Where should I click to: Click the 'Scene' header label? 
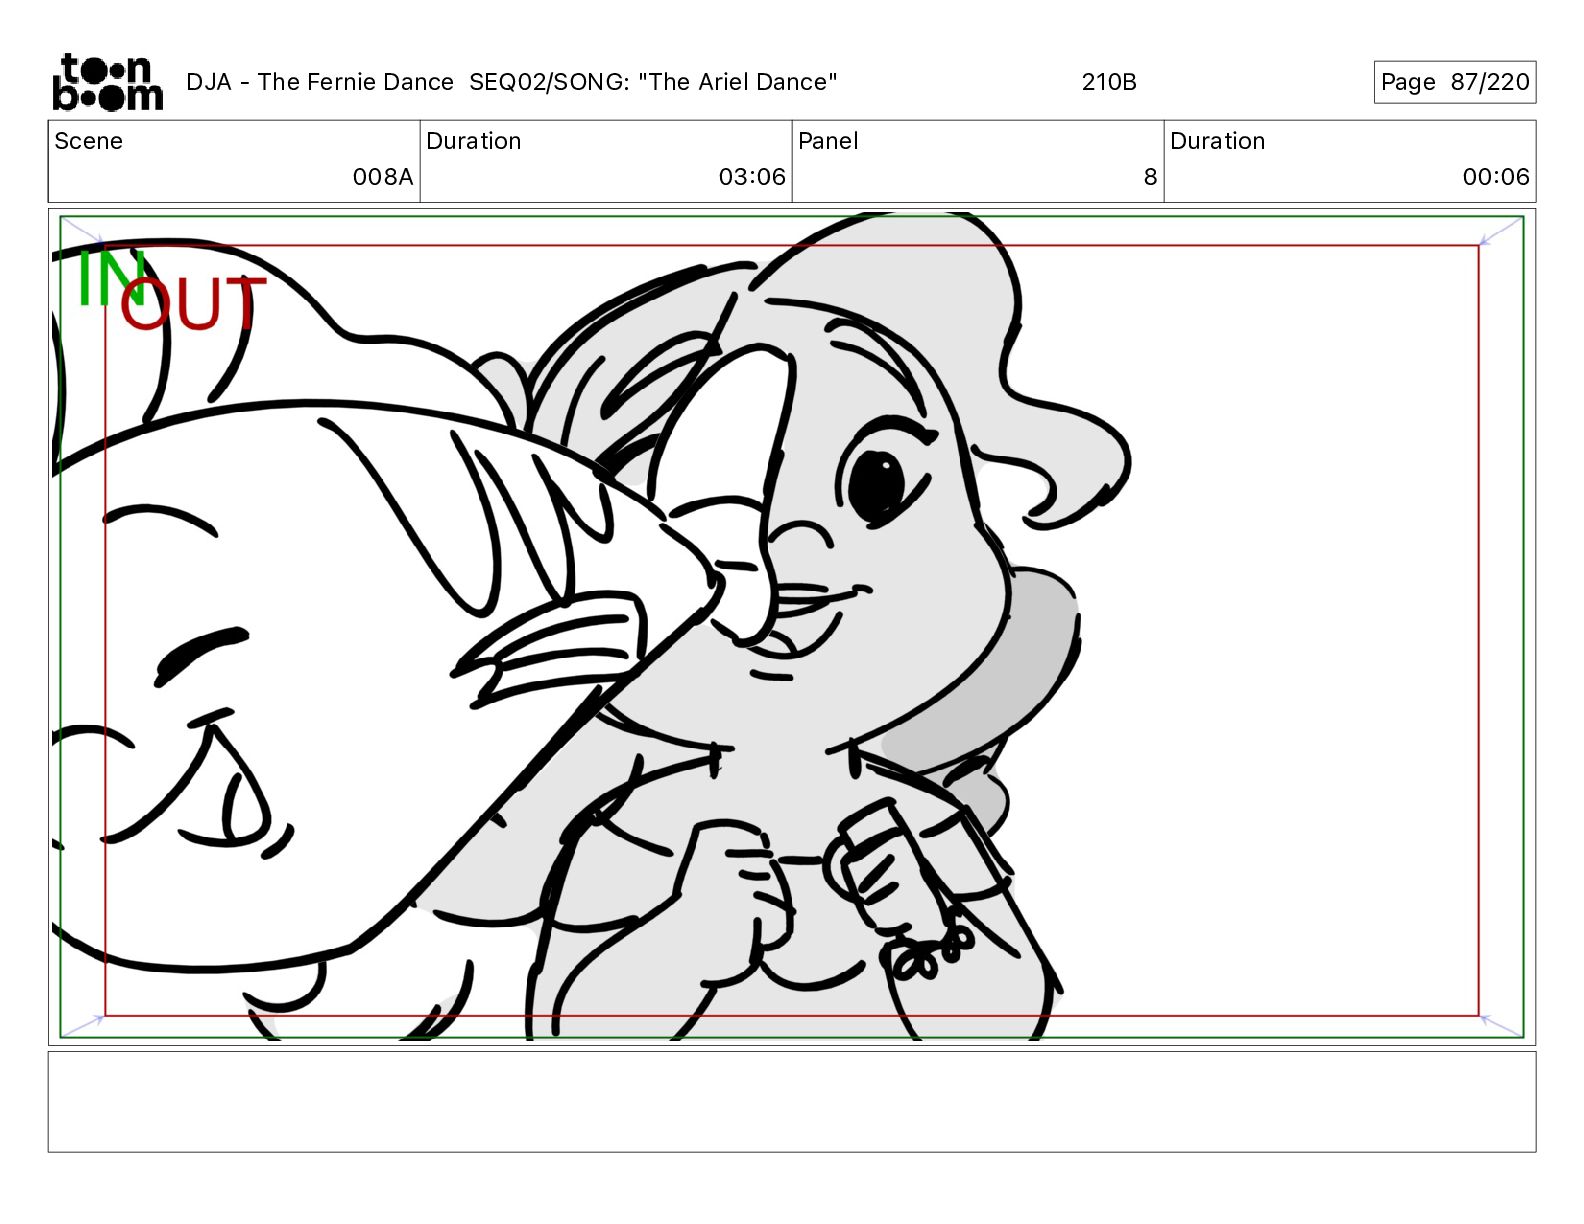click(88, 141)
